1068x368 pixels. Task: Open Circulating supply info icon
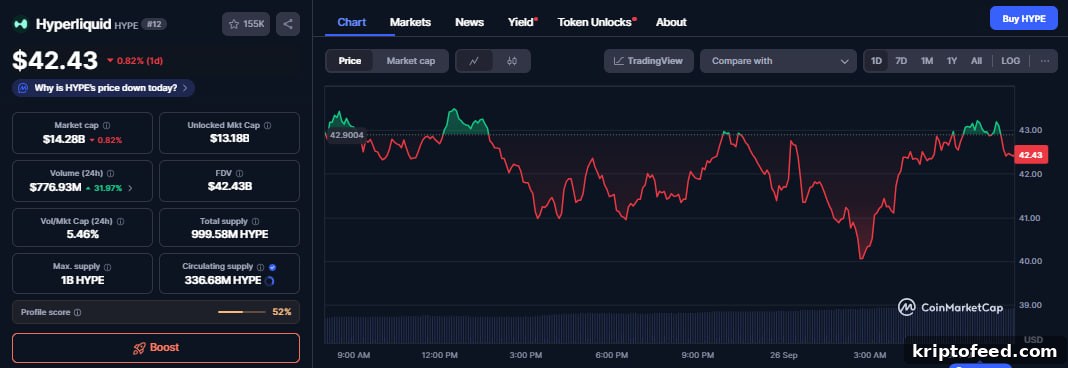(x=260, y=267)
